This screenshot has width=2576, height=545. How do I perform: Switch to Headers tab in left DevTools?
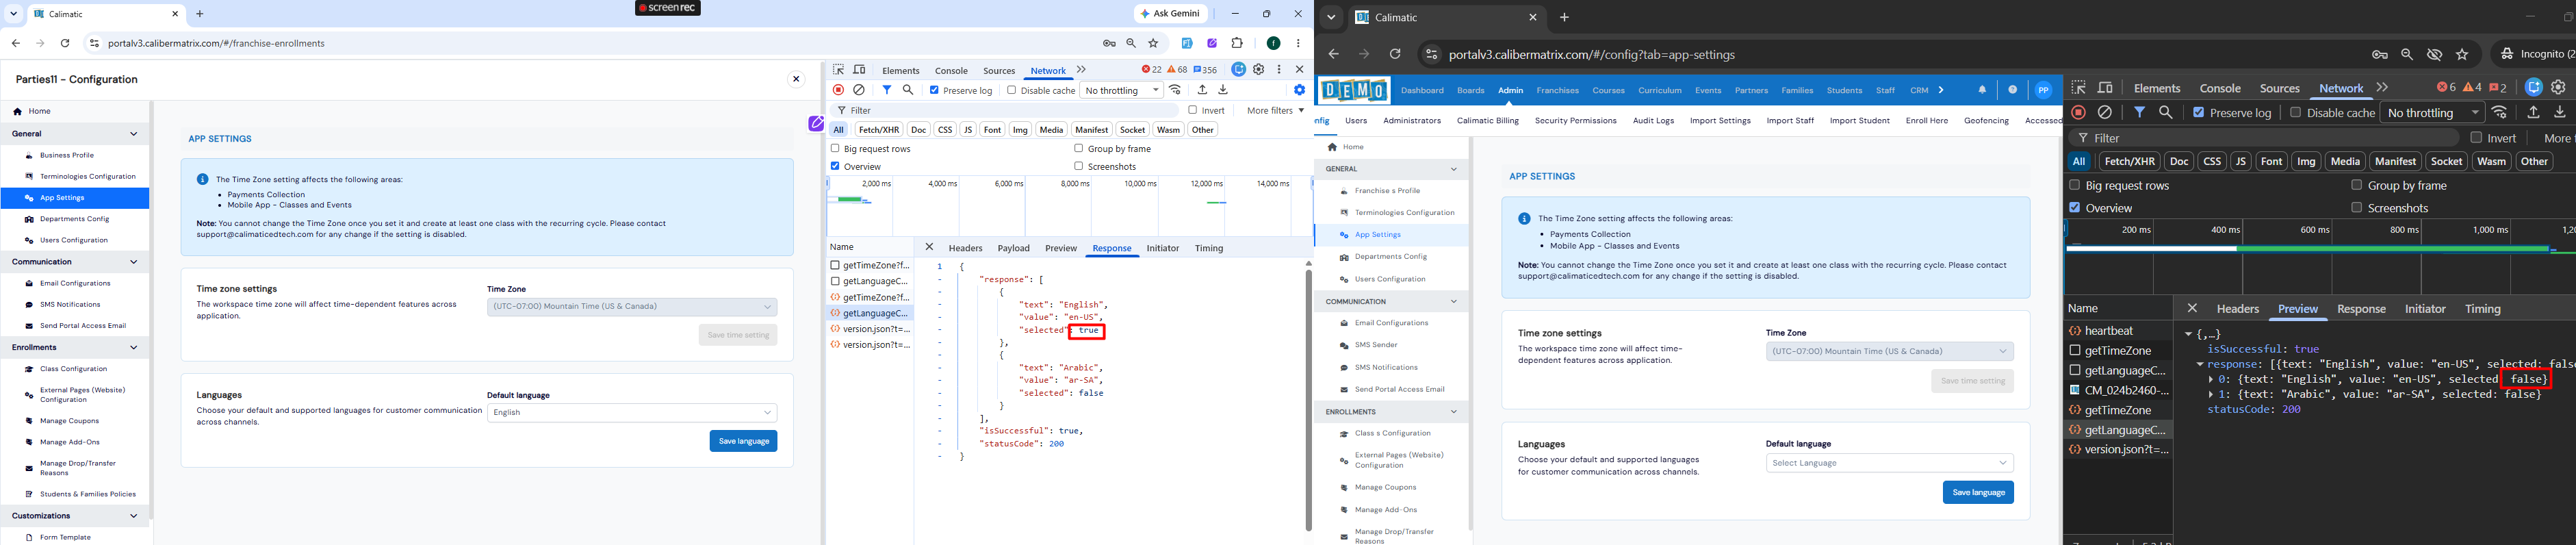pos(965,248)
